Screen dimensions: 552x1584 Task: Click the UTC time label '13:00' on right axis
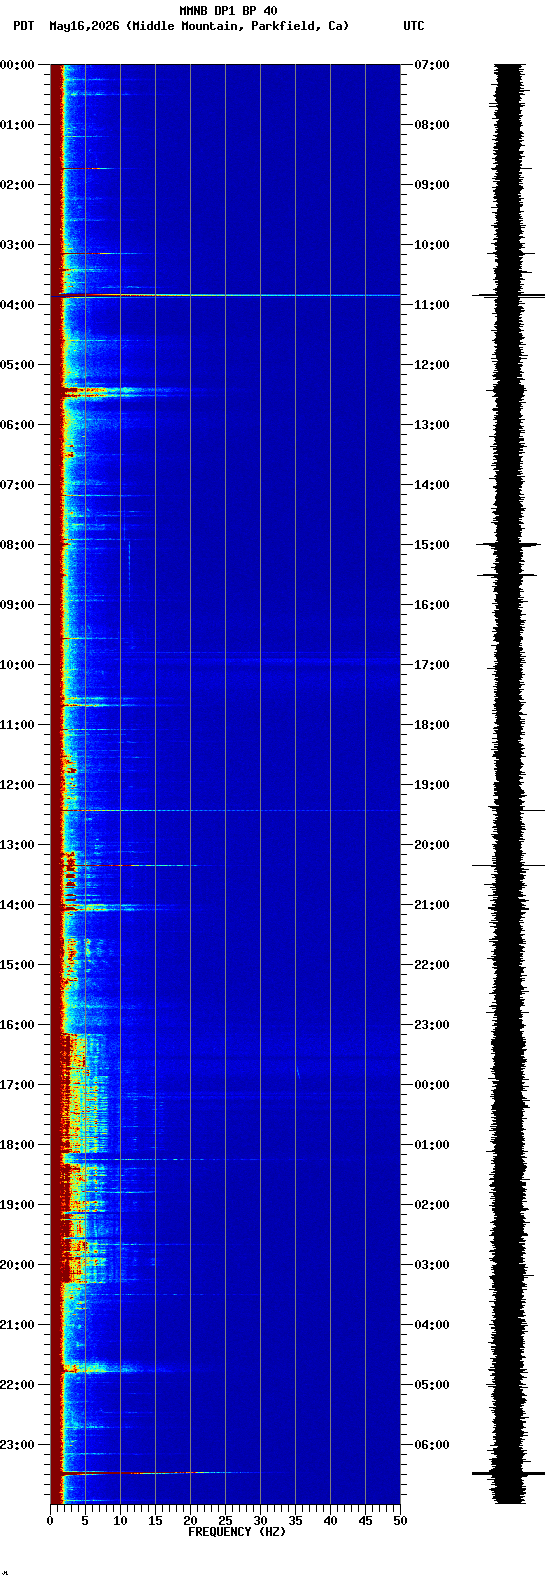[432, 425]
